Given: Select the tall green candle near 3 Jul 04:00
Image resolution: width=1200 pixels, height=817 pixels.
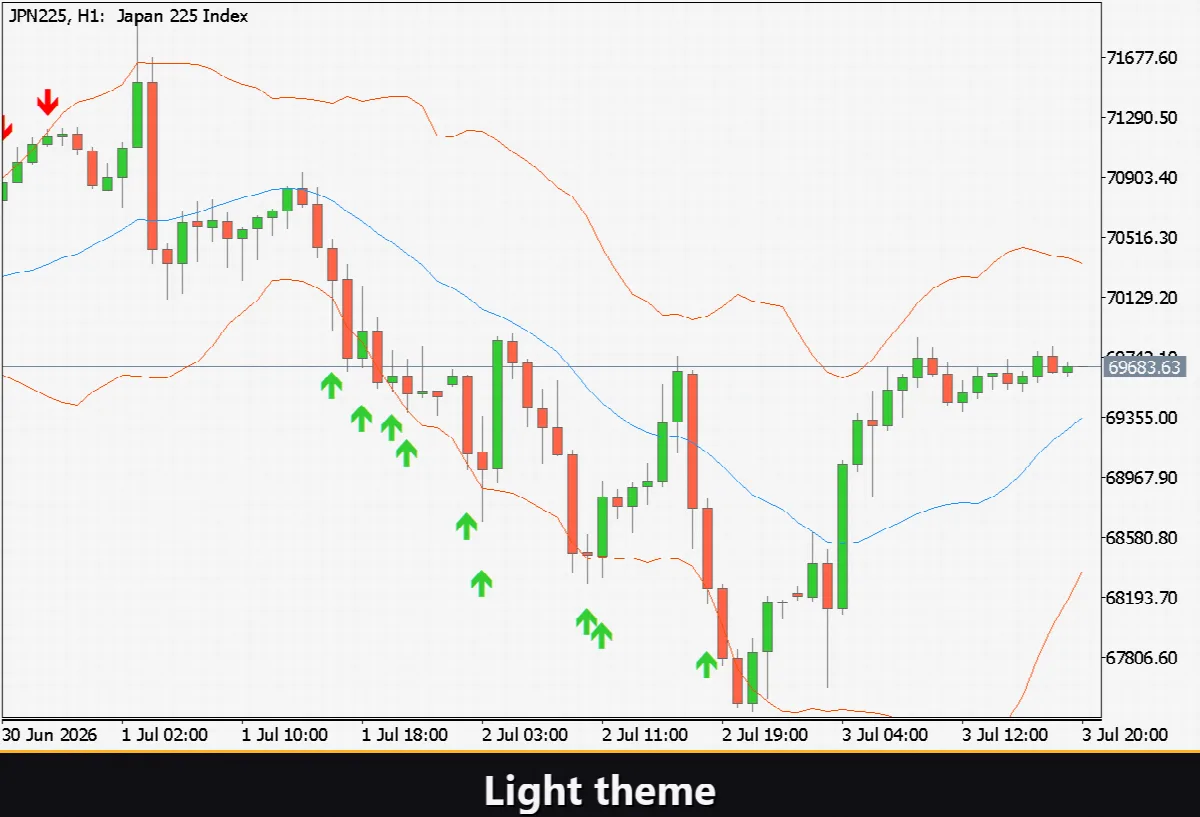Looking at the screenshot, I should (842, 536).
